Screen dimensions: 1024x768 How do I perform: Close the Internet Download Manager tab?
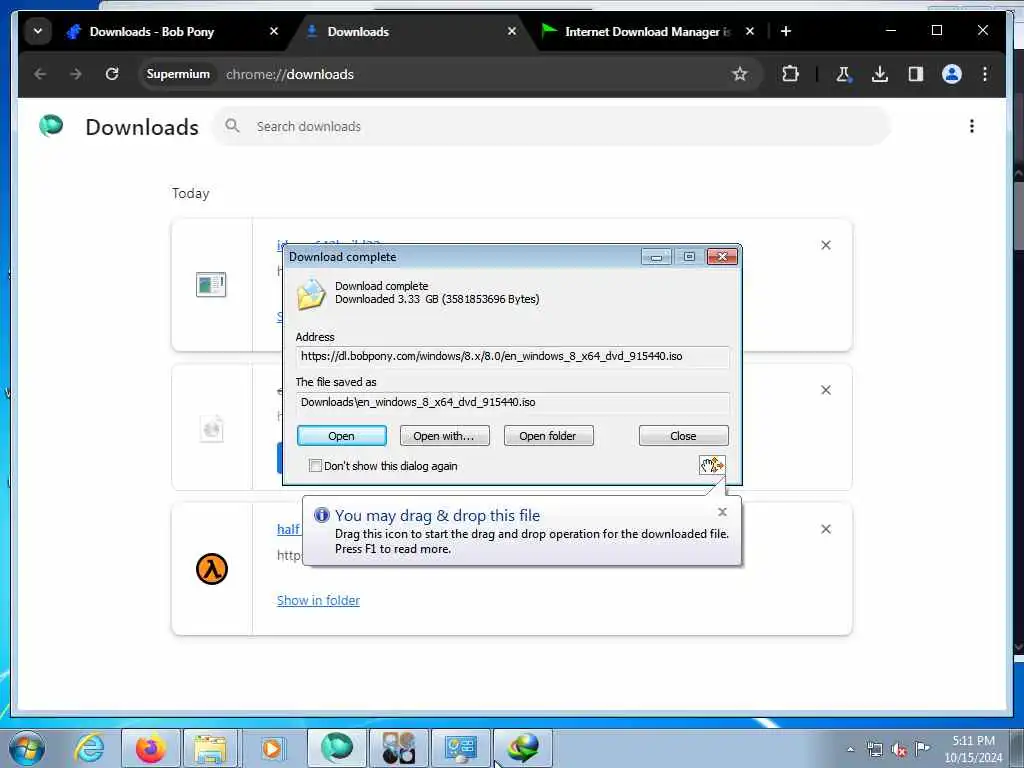tap(750, 31)
